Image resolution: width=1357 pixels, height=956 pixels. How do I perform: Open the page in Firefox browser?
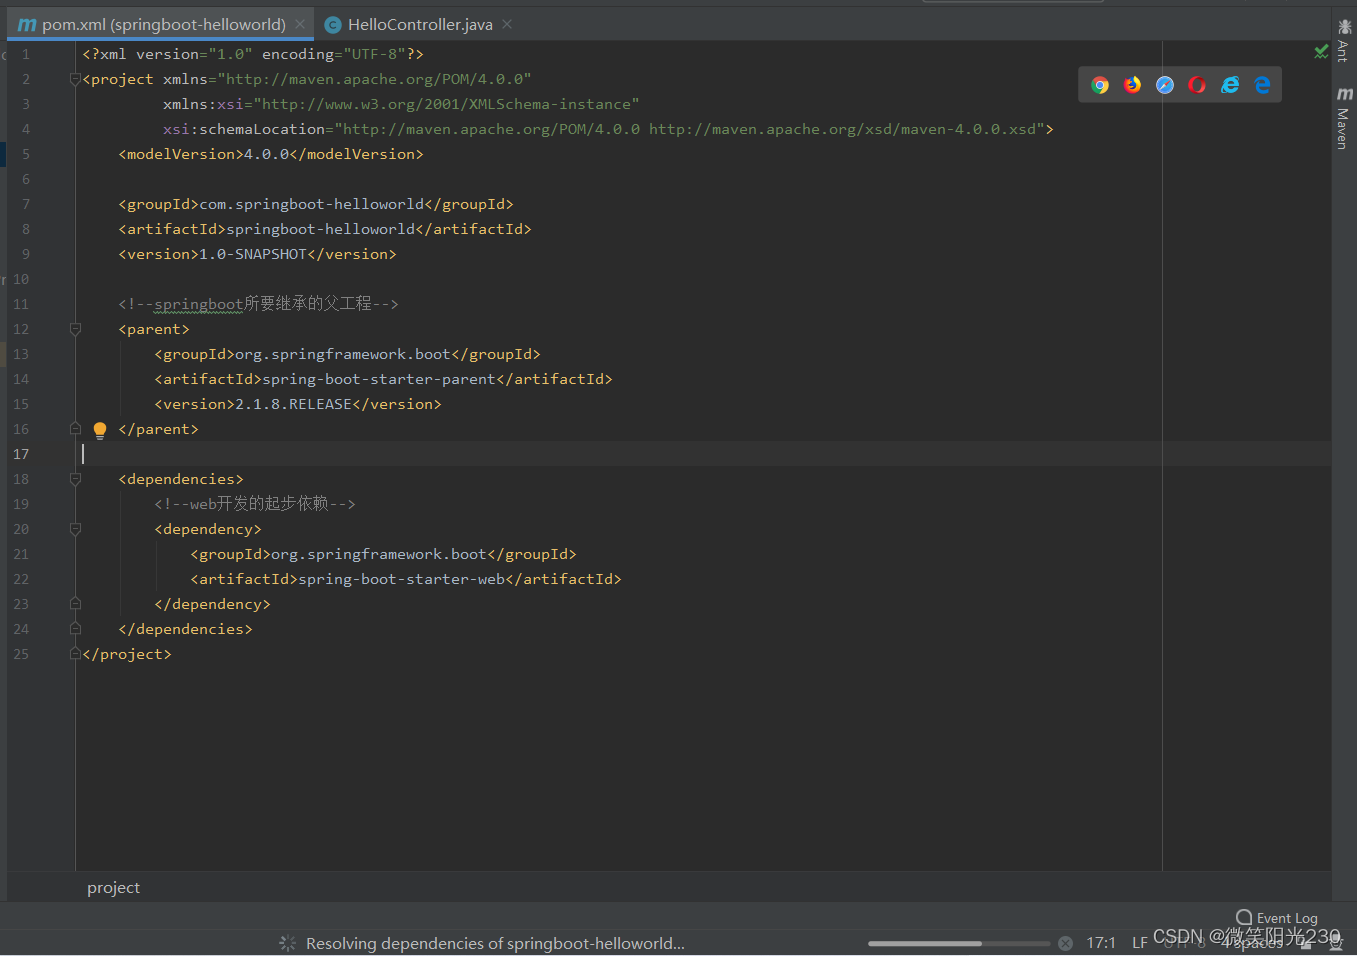[x=1132, y=85]
